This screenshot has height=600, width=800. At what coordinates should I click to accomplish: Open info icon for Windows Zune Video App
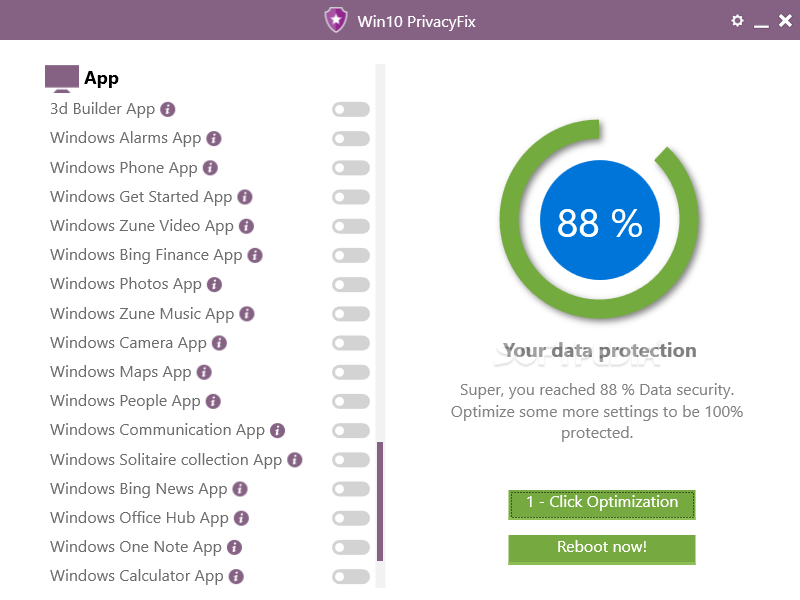coord(246,226)
